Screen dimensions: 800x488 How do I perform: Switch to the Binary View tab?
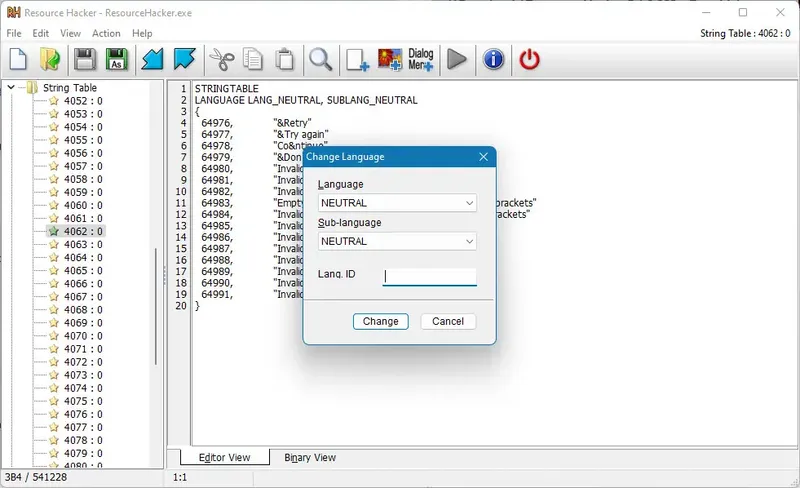[310, 457]
